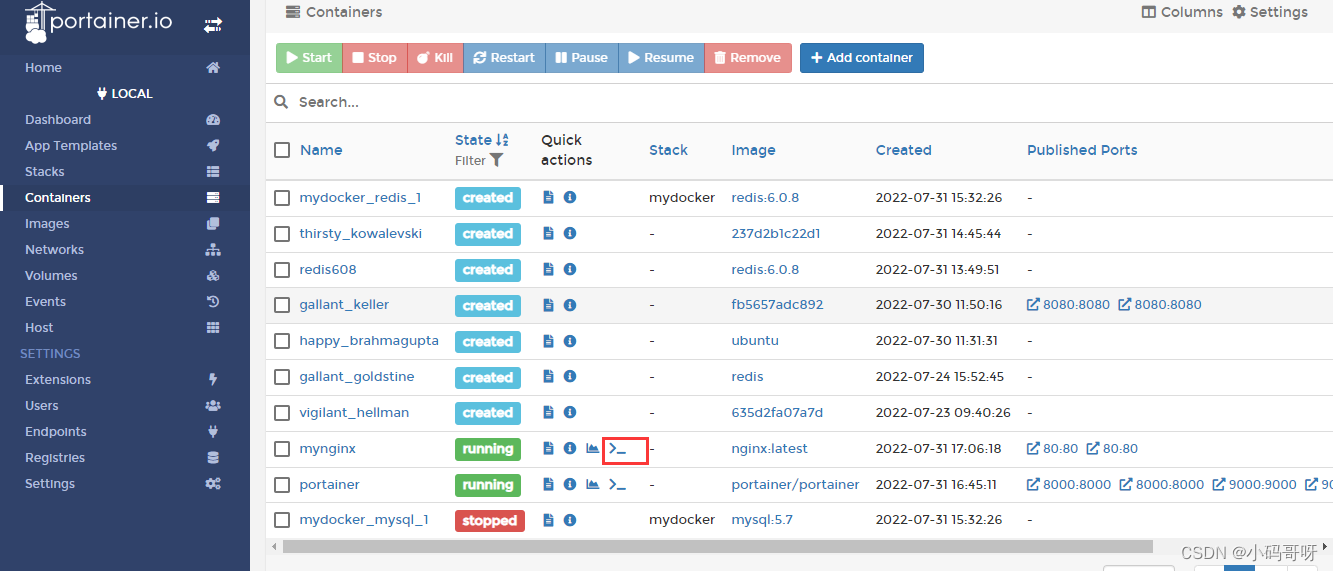
Task: Select the mynginx container checkbox
Action: (282, 449)
